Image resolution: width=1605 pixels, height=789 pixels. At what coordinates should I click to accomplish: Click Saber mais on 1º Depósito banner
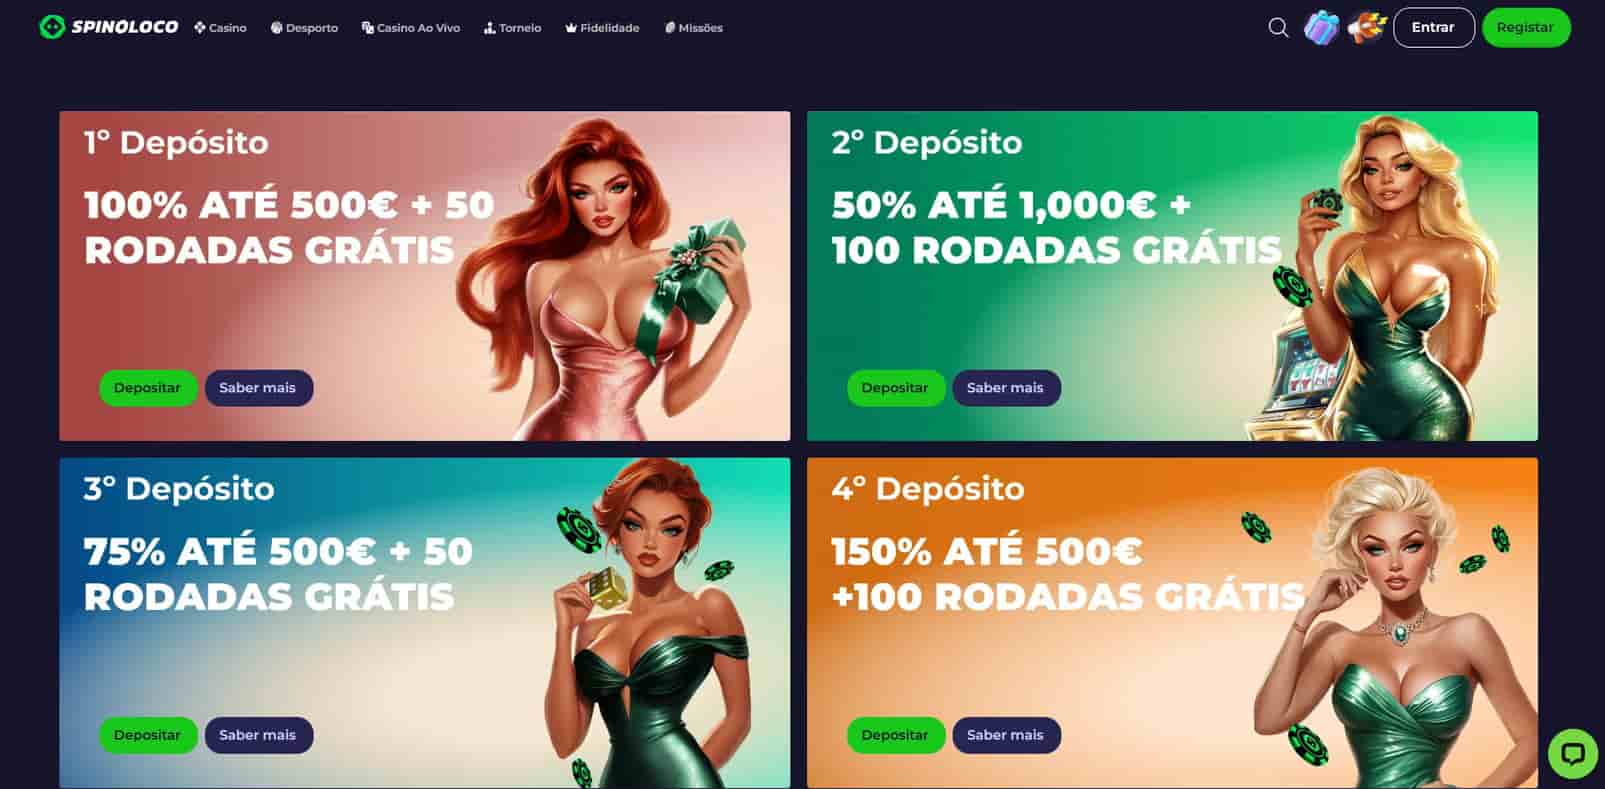coord(258,388)
